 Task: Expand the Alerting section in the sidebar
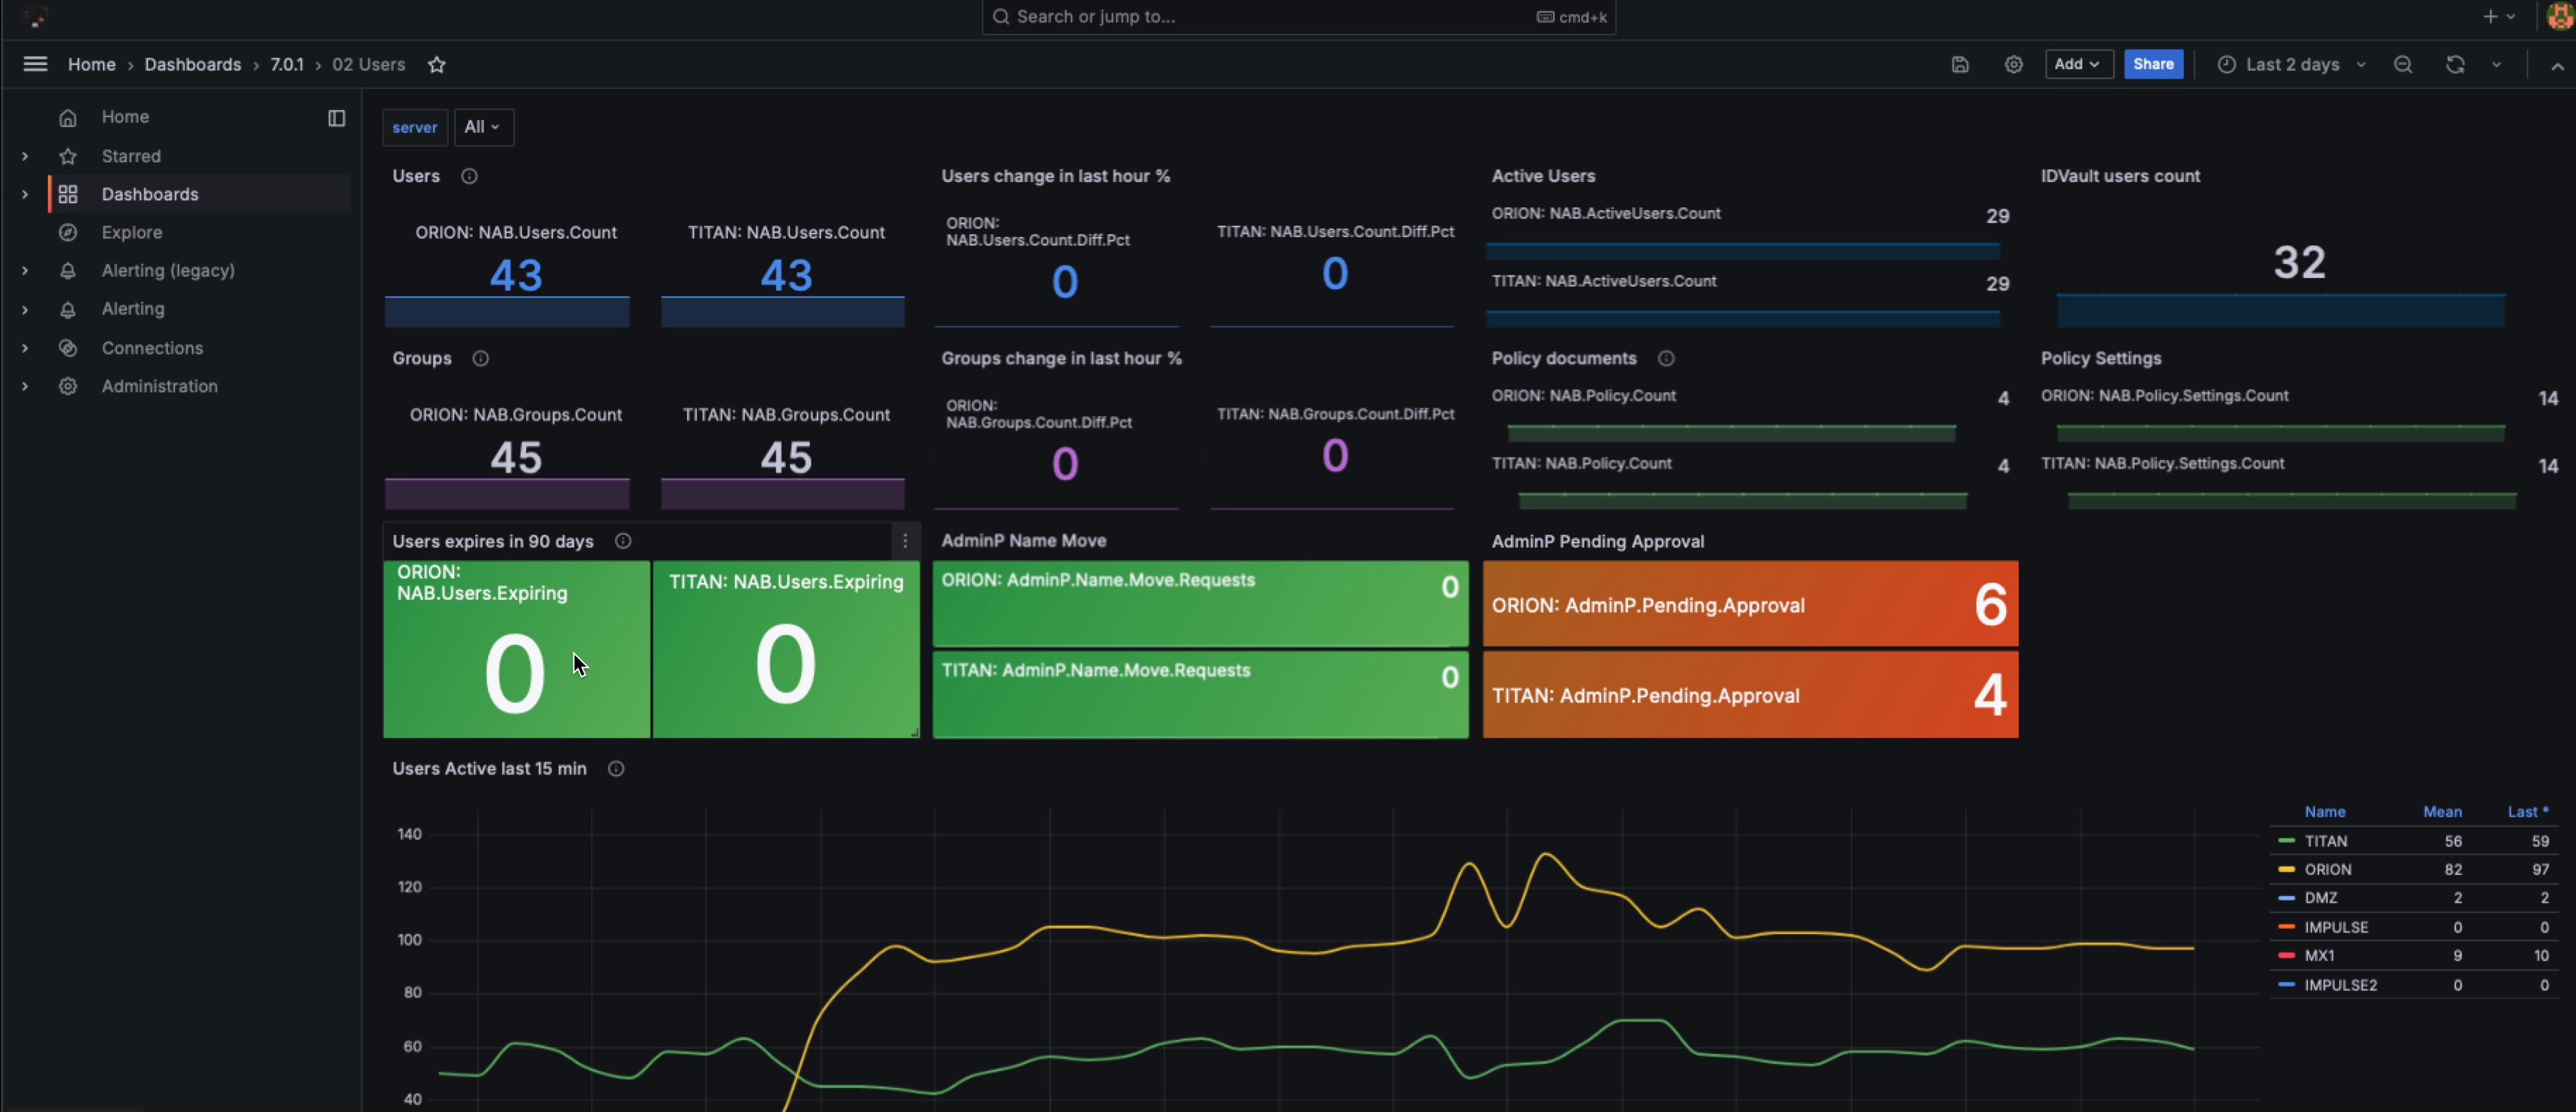tap(24, 309)
